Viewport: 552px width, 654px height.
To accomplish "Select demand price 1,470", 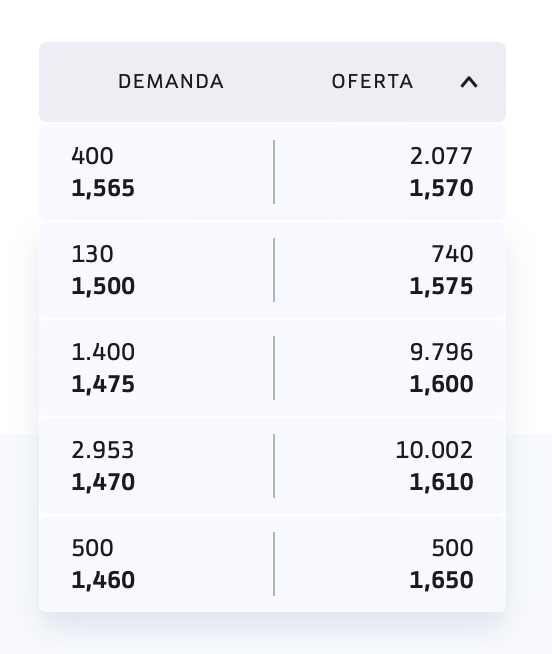I will click(103, 482).
